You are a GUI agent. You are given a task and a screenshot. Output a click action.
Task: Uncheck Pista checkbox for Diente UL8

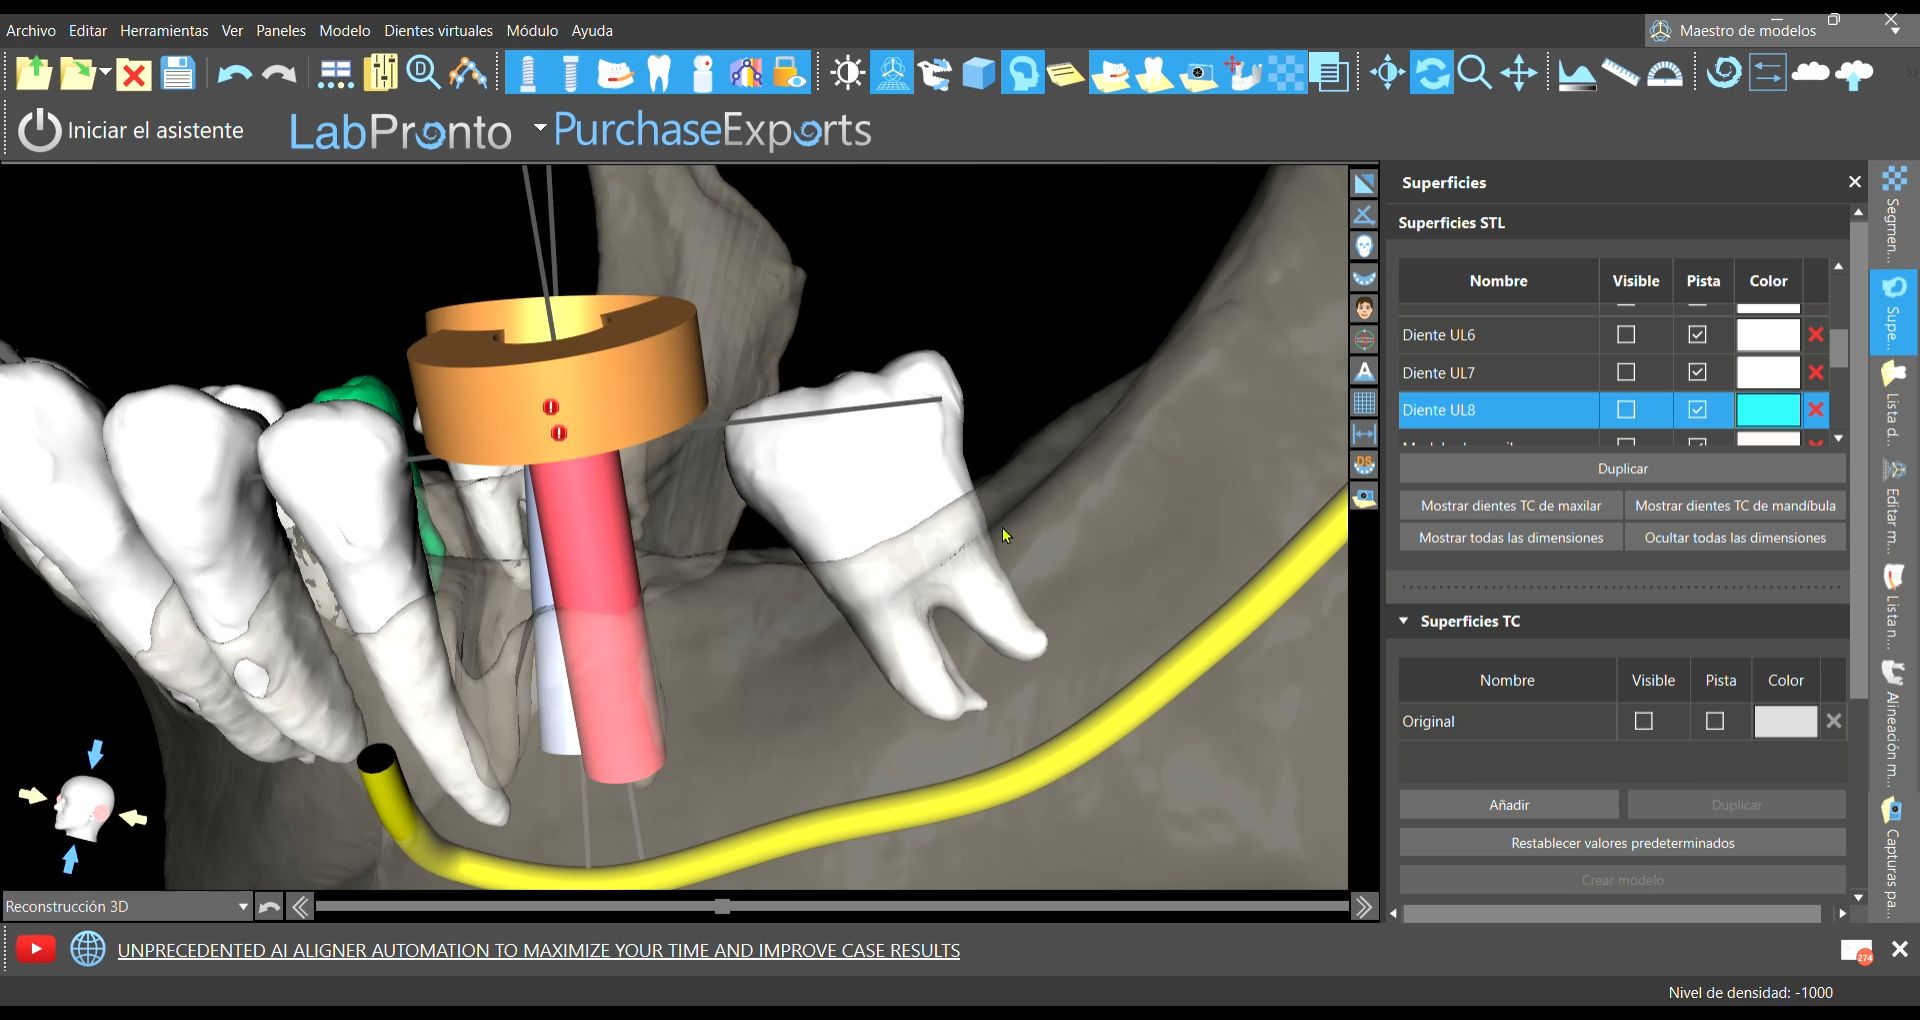point(1697,410)
